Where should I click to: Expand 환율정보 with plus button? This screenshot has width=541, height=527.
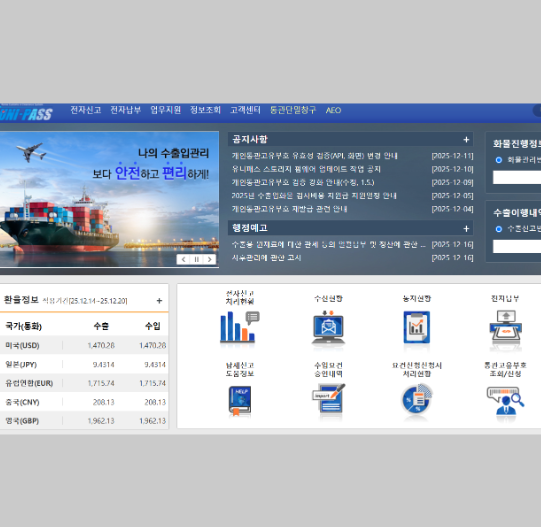(159, 301)
